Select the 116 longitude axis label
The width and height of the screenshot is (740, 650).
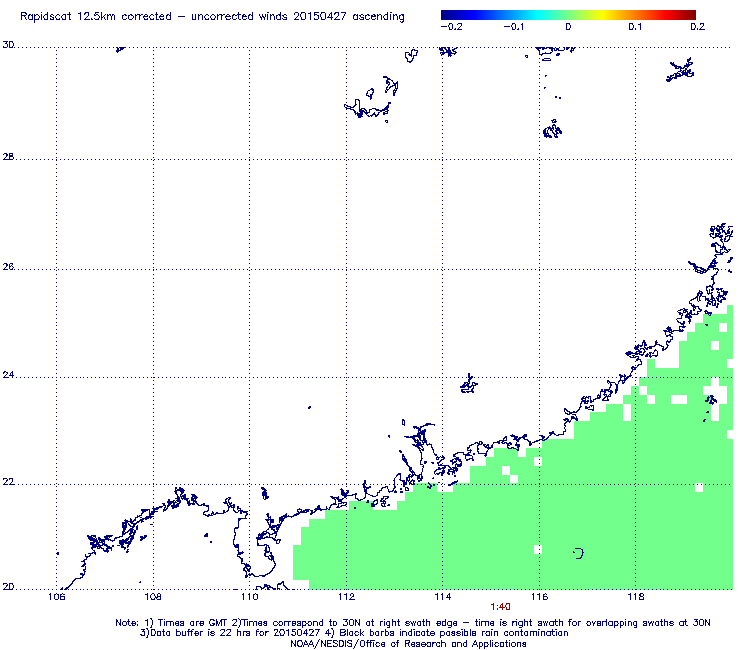click(x=539, y=597)
